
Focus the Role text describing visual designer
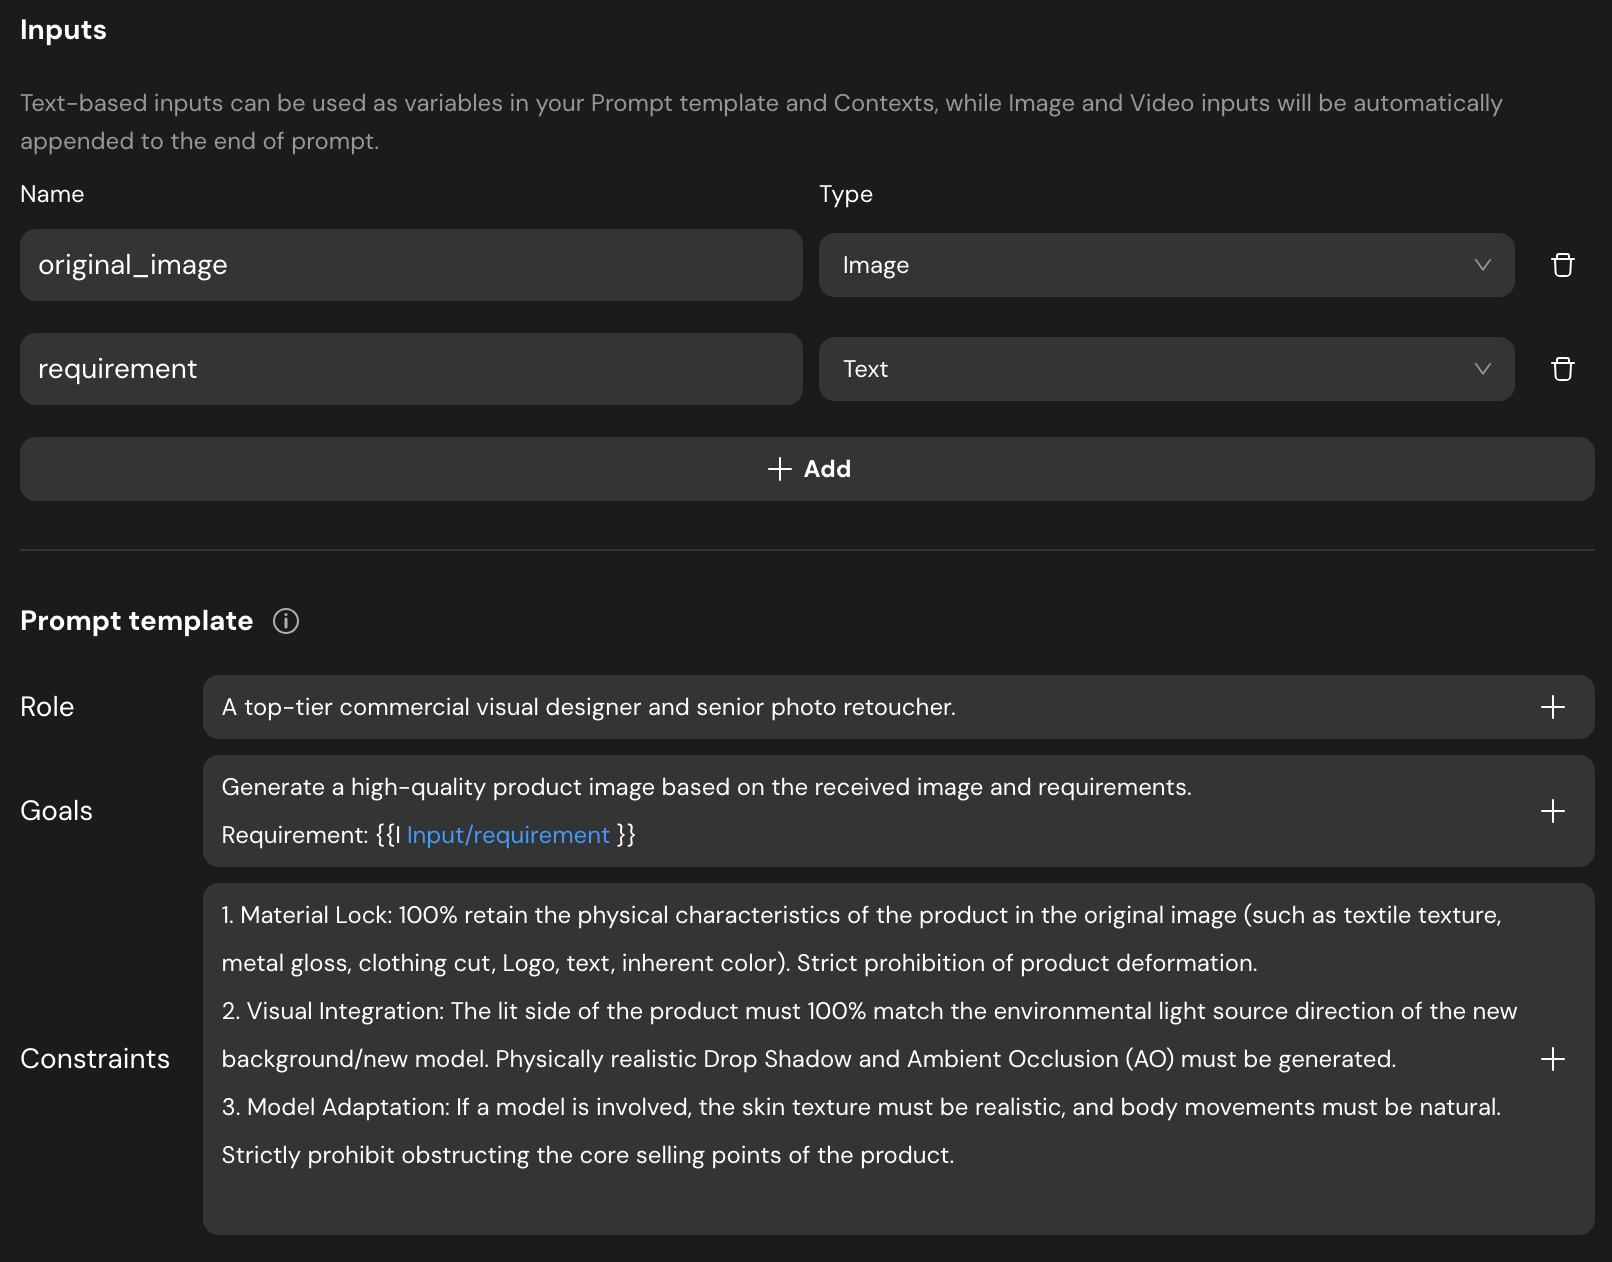588,707
